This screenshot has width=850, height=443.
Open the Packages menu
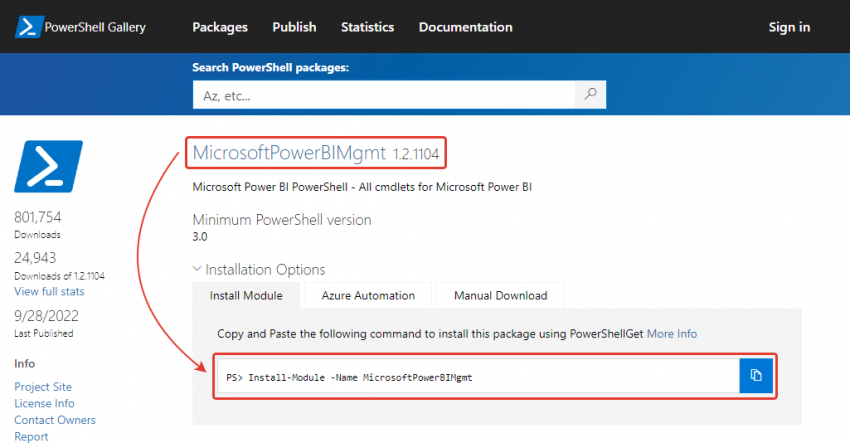click(220, 27)
